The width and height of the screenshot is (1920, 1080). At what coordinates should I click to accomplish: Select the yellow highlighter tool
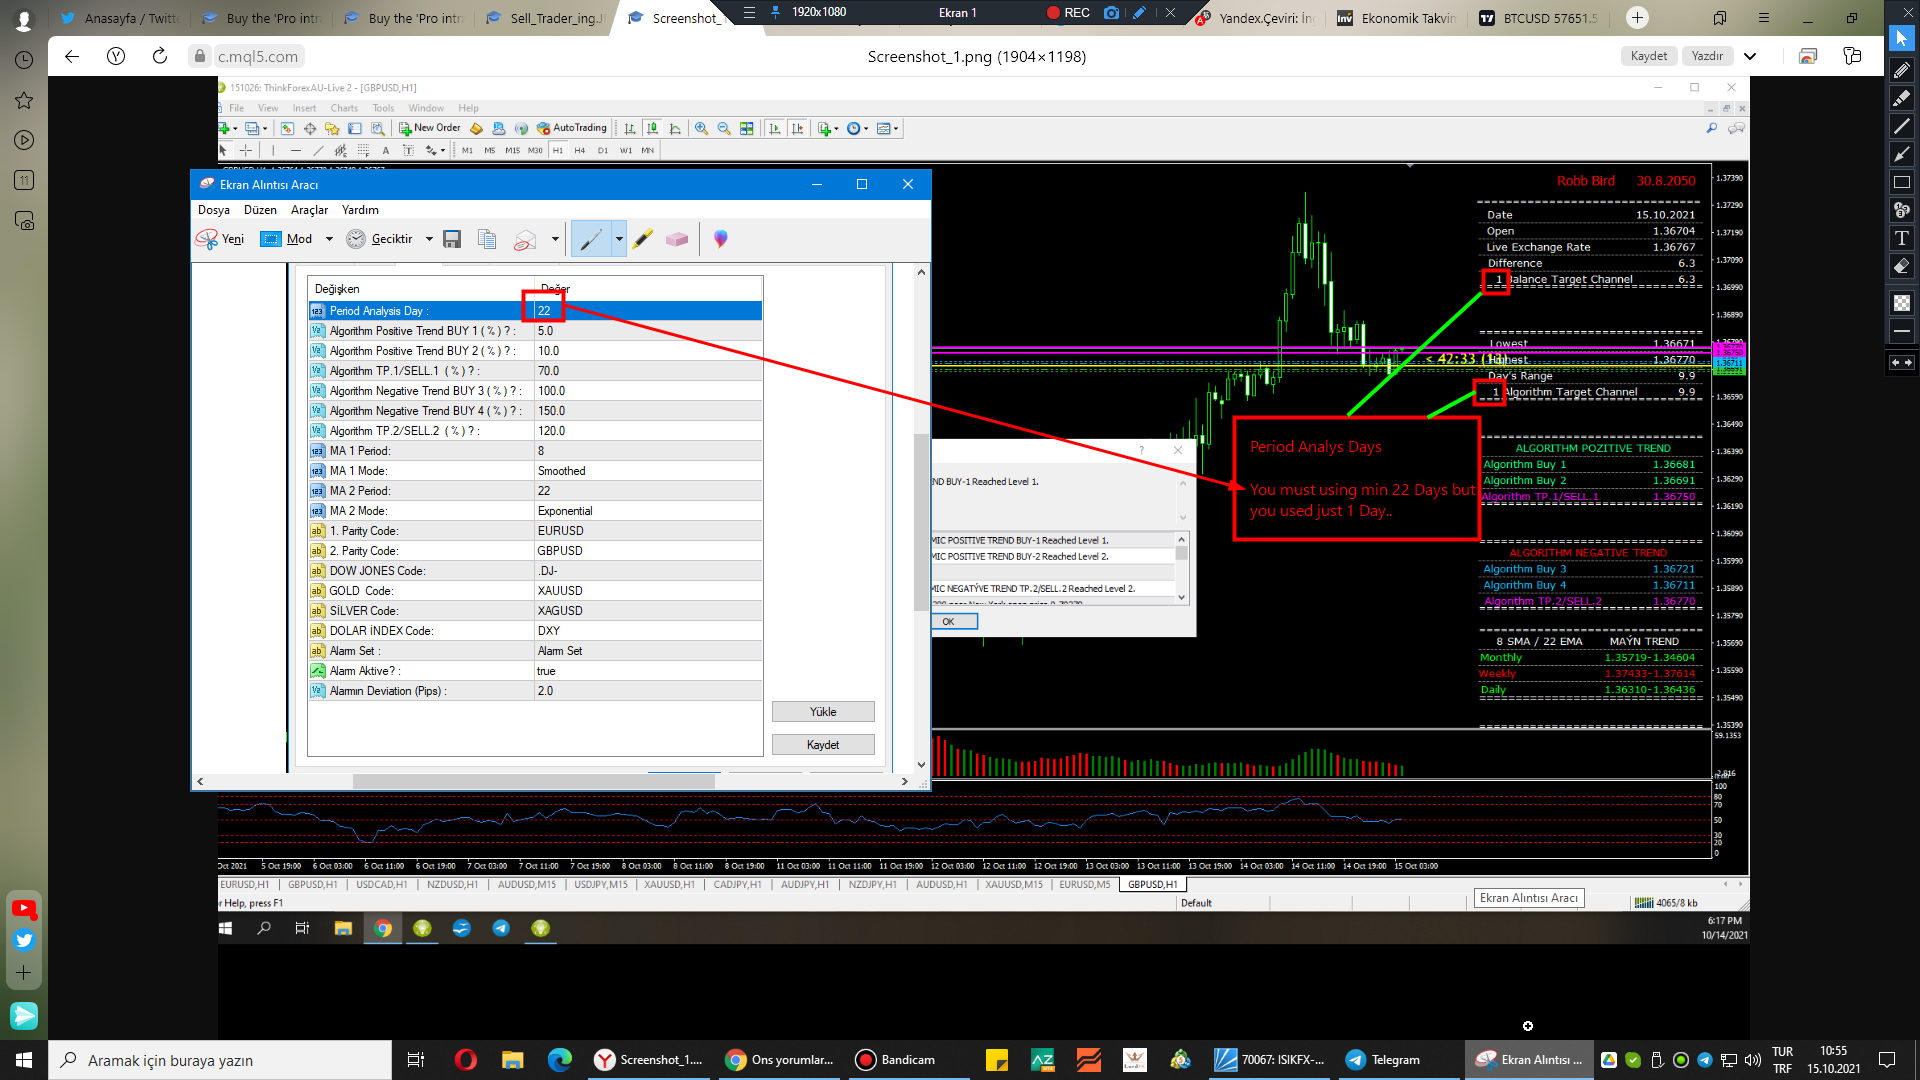[643, 239]
